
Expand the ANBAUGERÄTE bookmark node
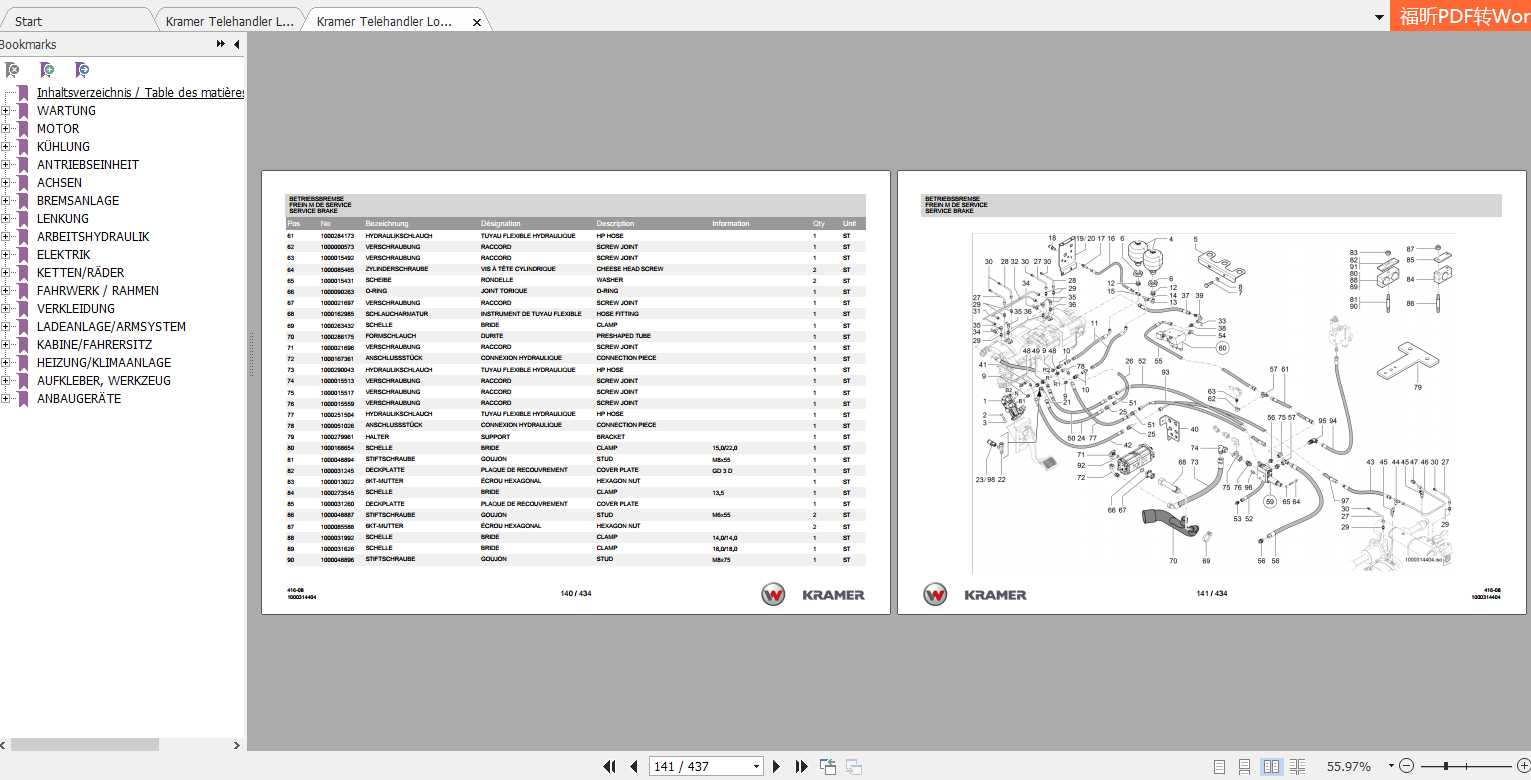[5, 398]
